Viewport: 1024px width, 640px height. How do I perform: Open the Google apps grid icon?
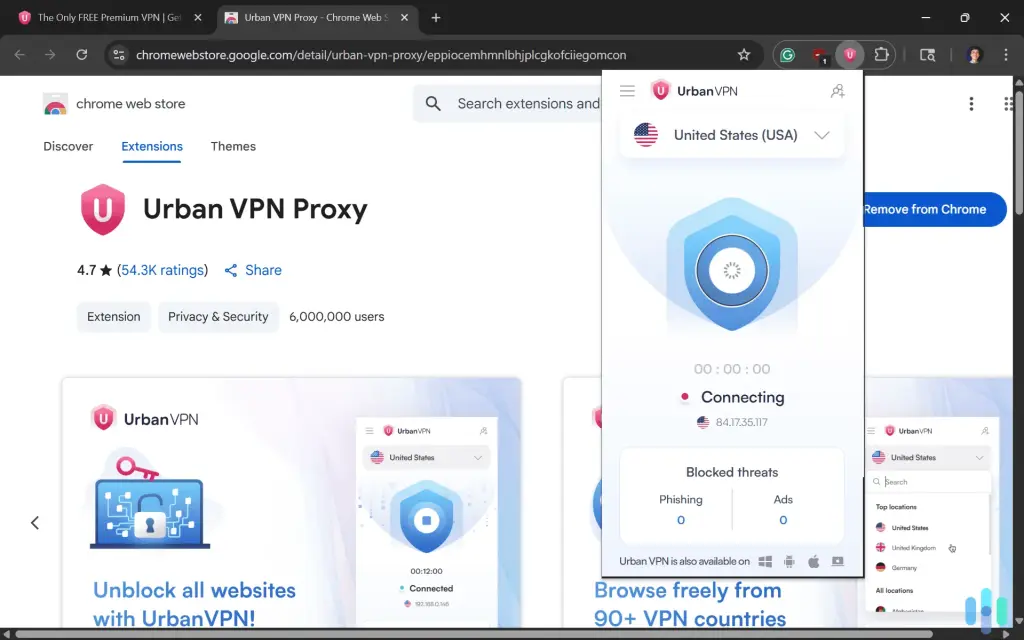[1010, 103]
